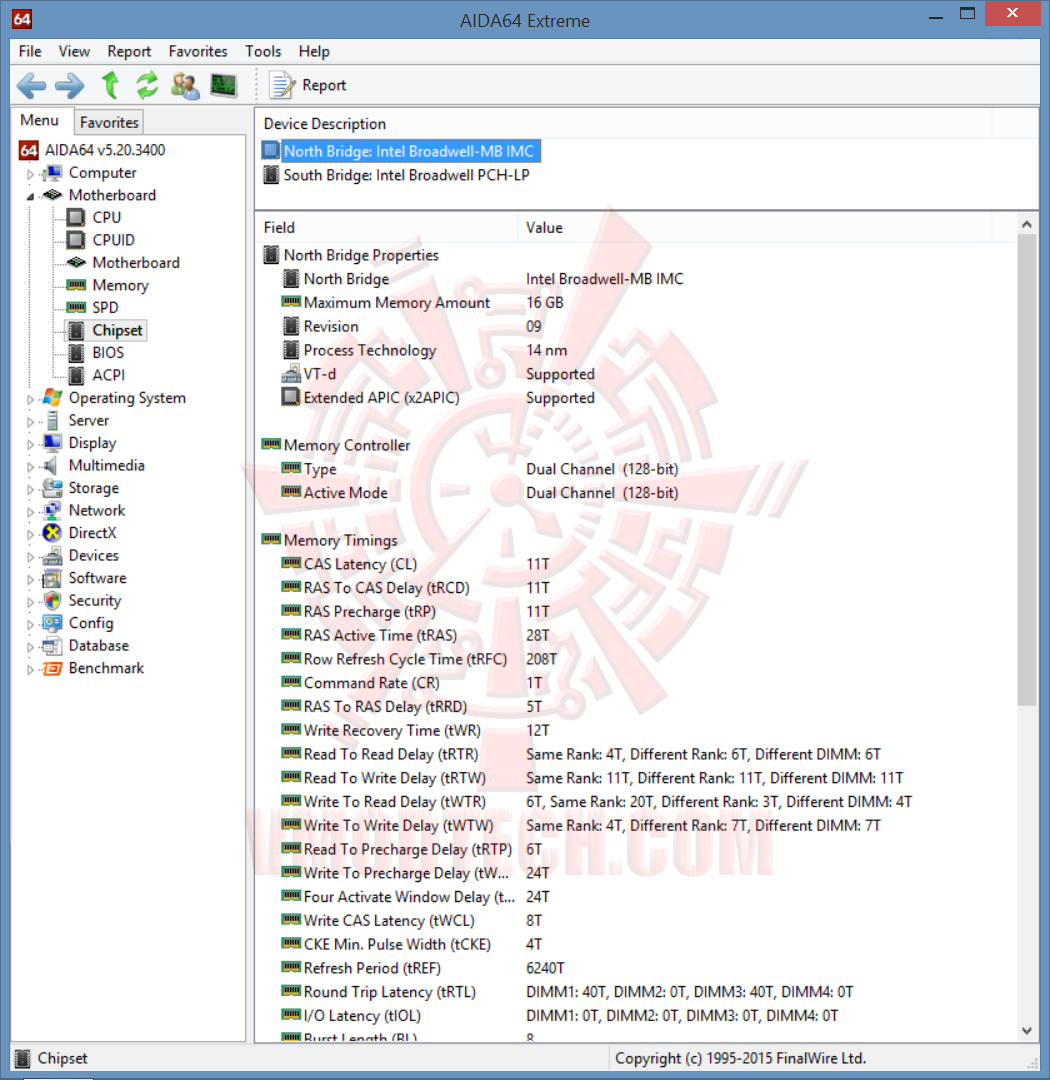Expand the Storage tree node
The height and width of the screenshot is (1080, 1050).
coord(30,490)
